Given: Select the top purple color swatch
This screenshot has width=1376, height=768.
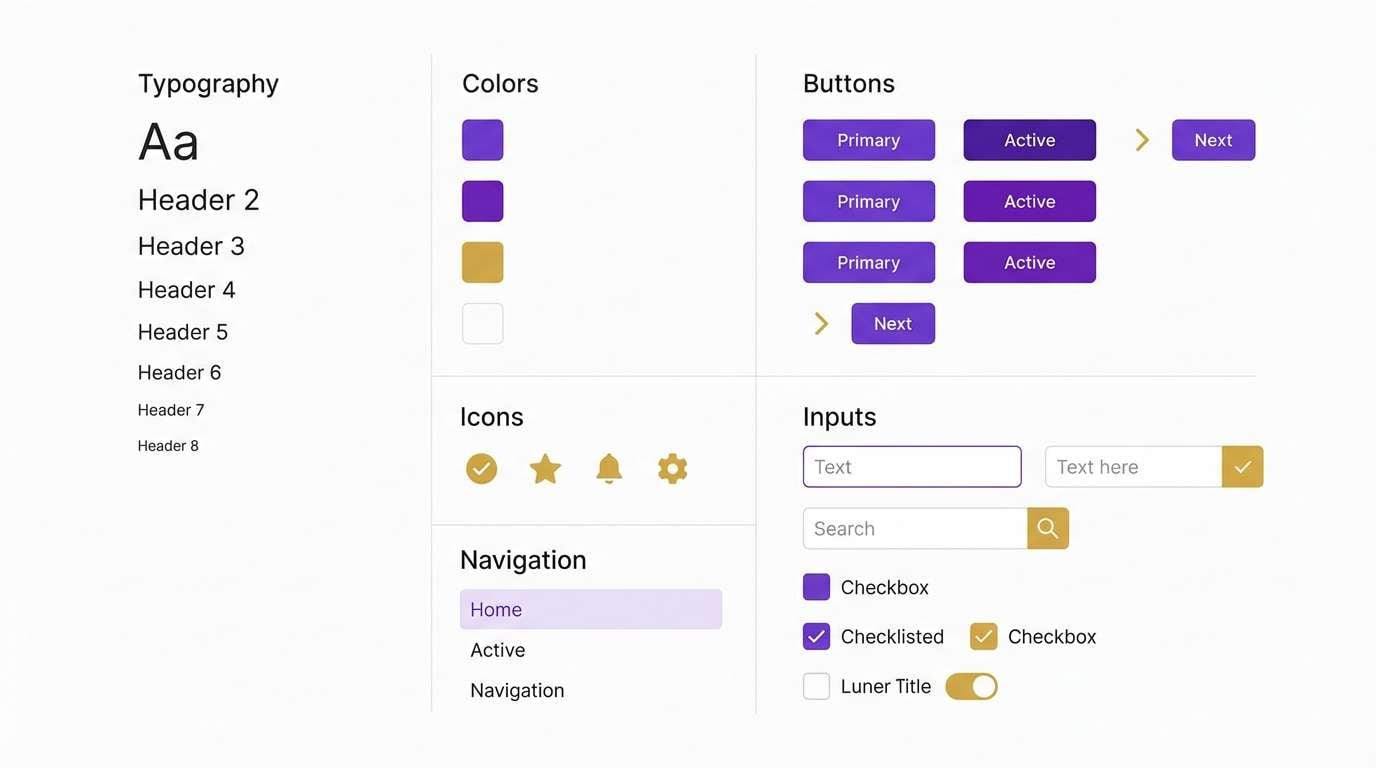Looking at the screenshot, I should 482,140.
